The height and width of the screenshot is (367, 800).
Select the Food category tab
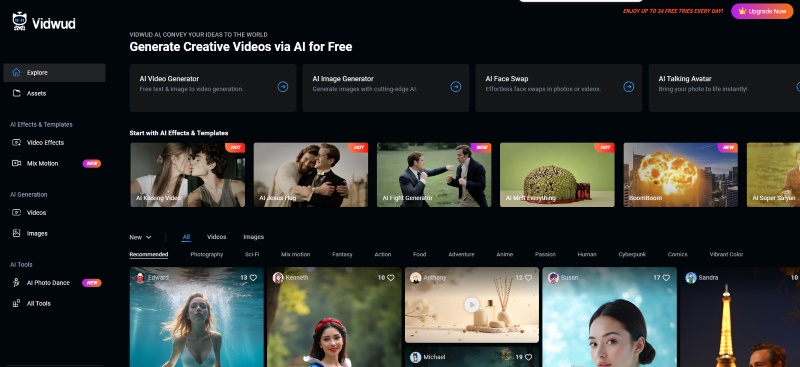click(419, 254)
